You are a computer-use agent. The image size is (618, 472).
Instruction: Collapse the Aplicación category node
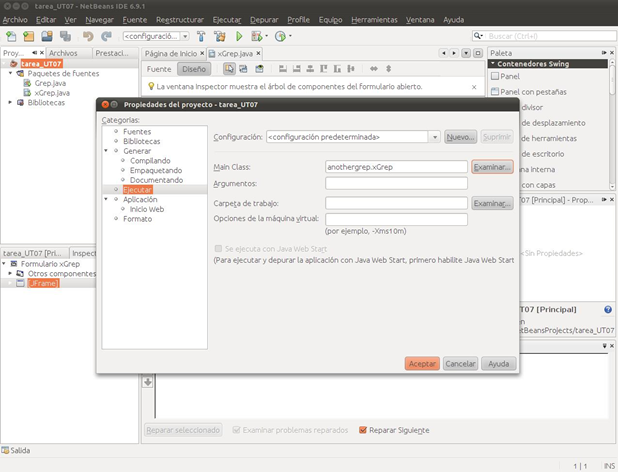click(x=106, y=199)
